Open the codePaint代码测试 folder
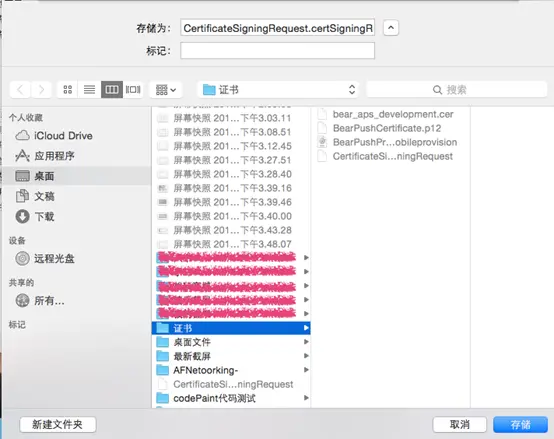This screenshot has height=439, width=554. coord(231,398)
